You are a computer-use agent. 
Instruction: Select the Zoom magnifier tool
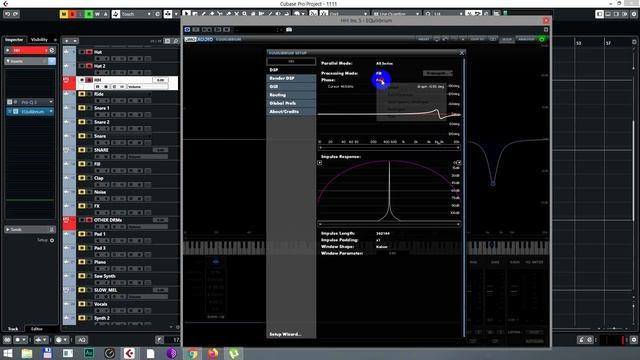[x=244, y=14]
